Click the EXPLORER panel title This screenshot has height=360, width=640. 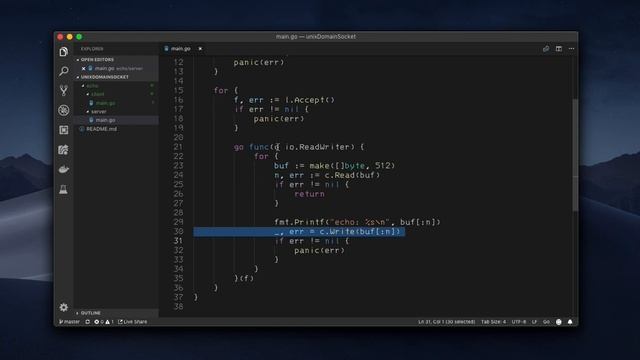click(x=92, y=49)
